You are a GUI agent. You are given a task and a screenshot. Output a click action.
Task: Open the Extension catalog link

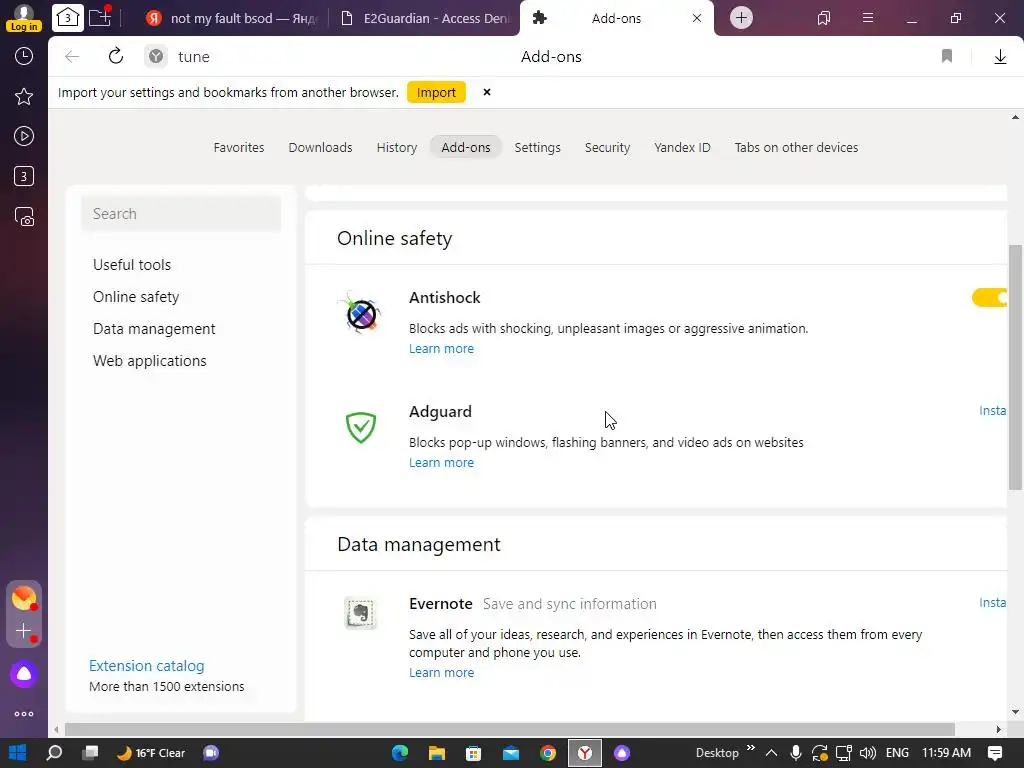coord(146,665)
